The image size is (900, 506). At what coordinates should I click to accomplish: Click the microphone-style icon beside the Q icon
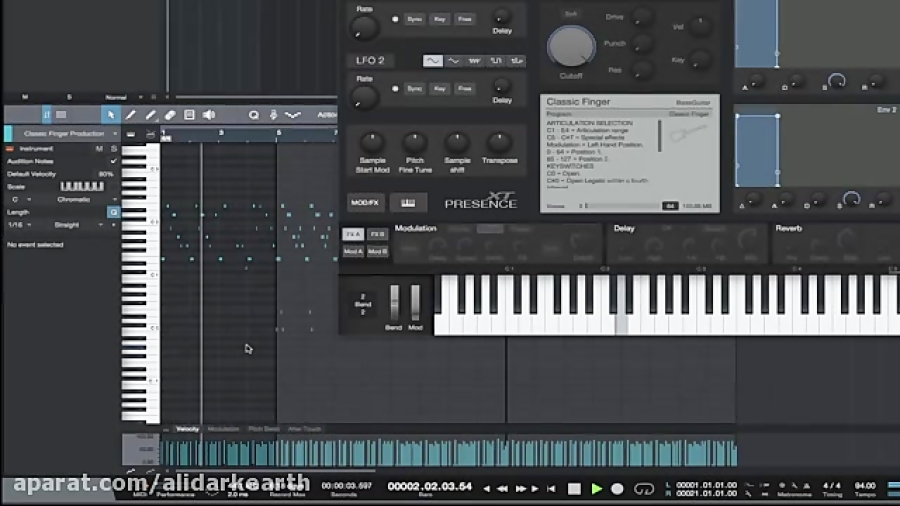[273, 115]
